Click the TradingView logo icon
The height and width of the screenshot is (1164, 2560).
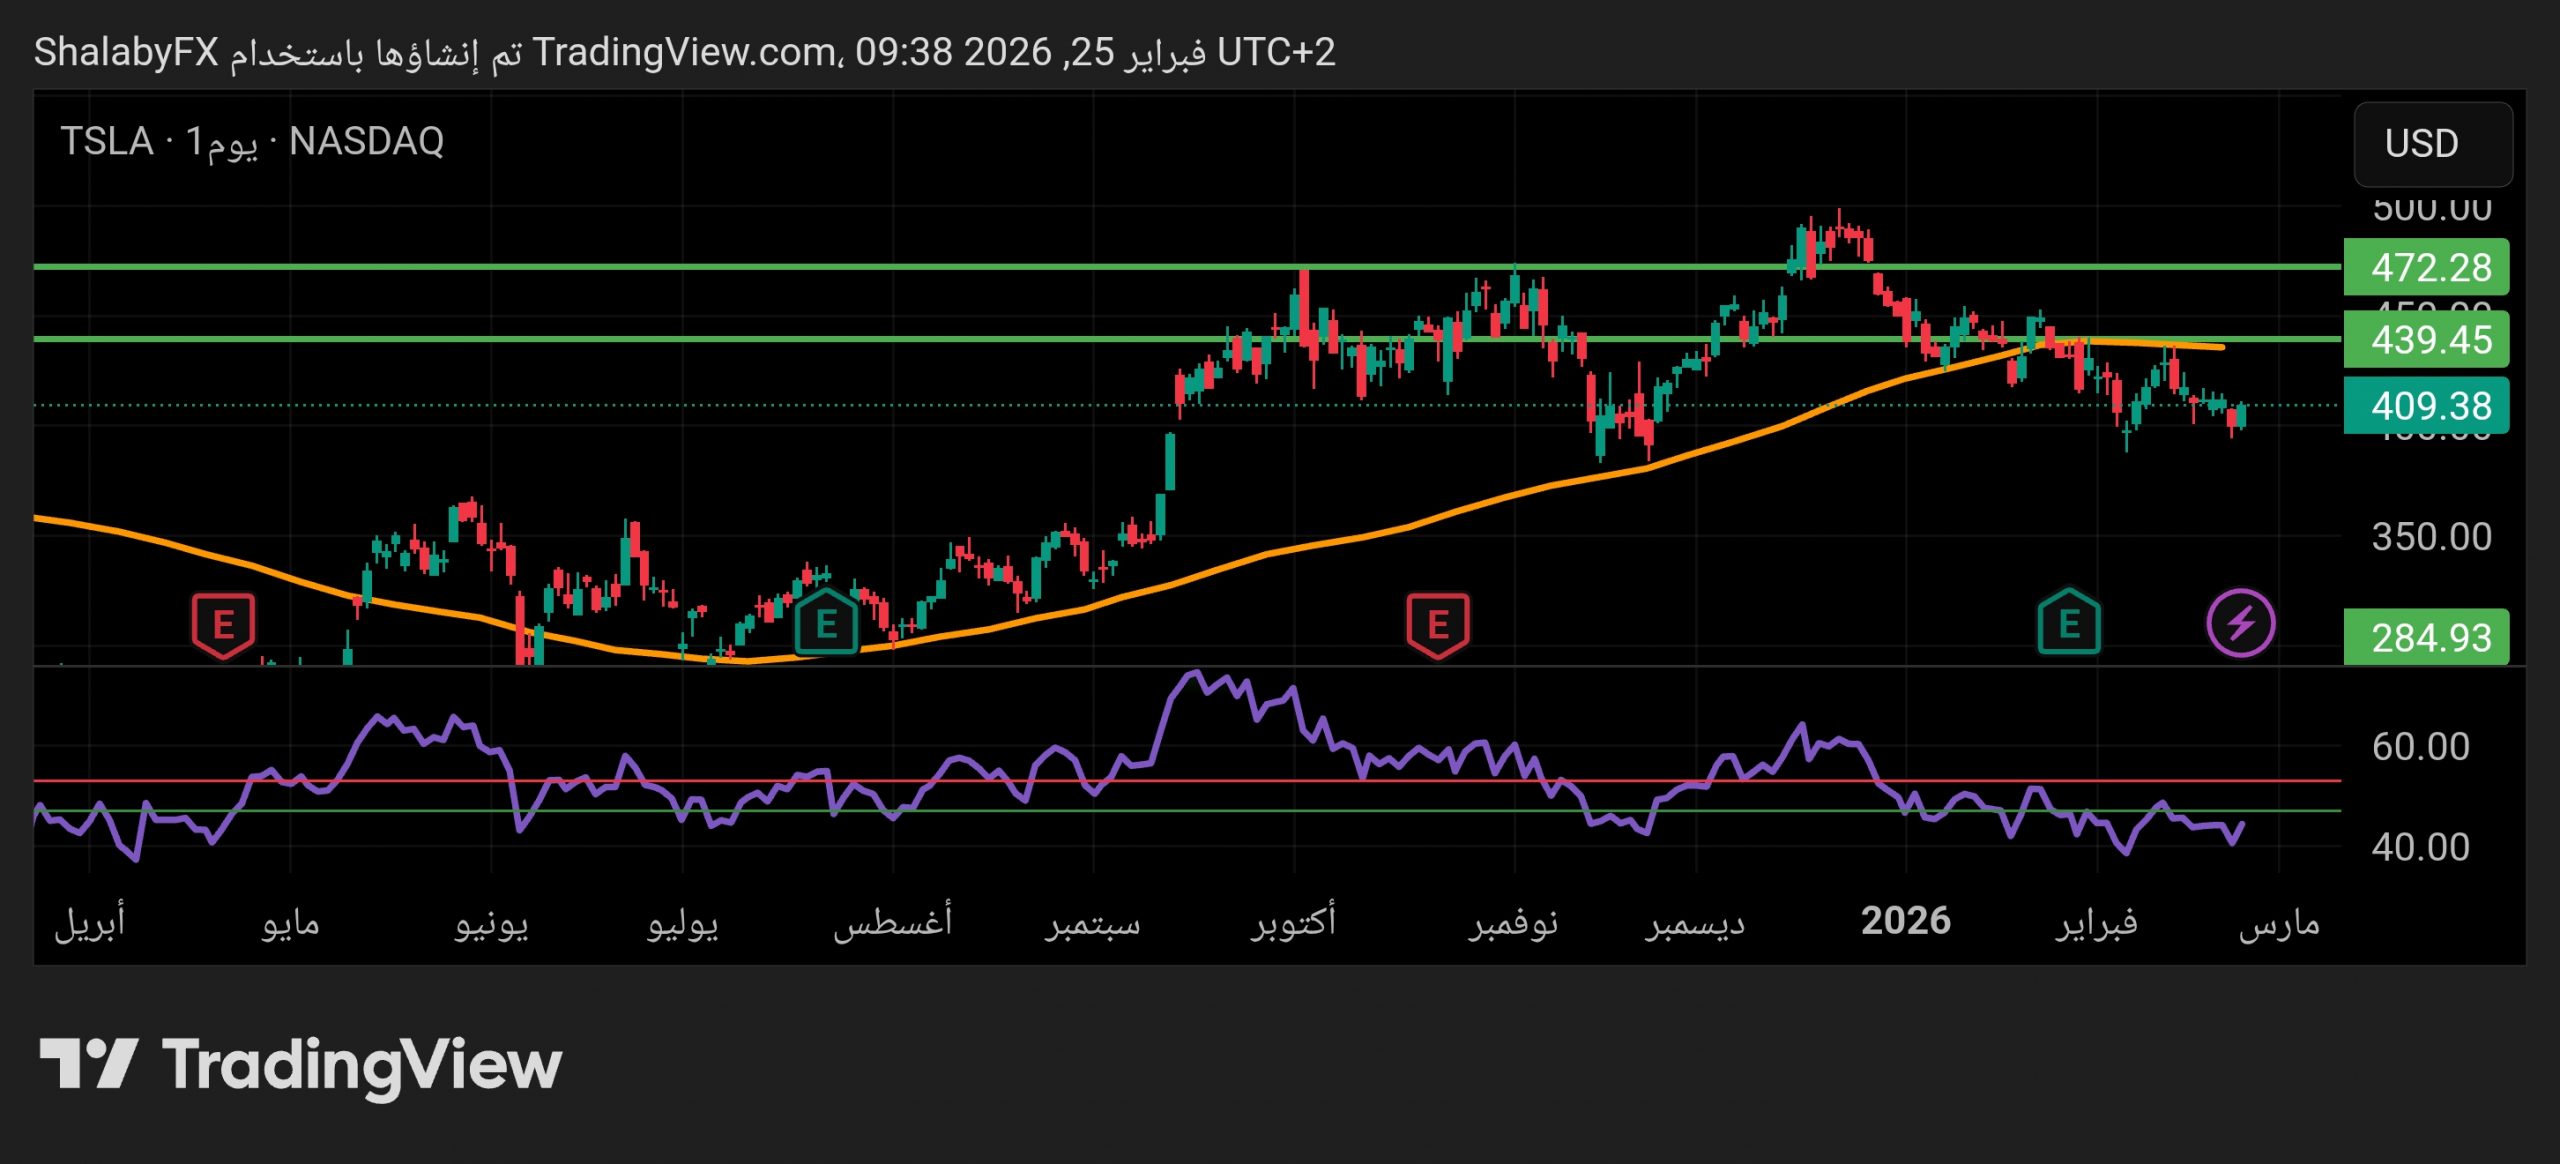click(x=88, y=1063)
